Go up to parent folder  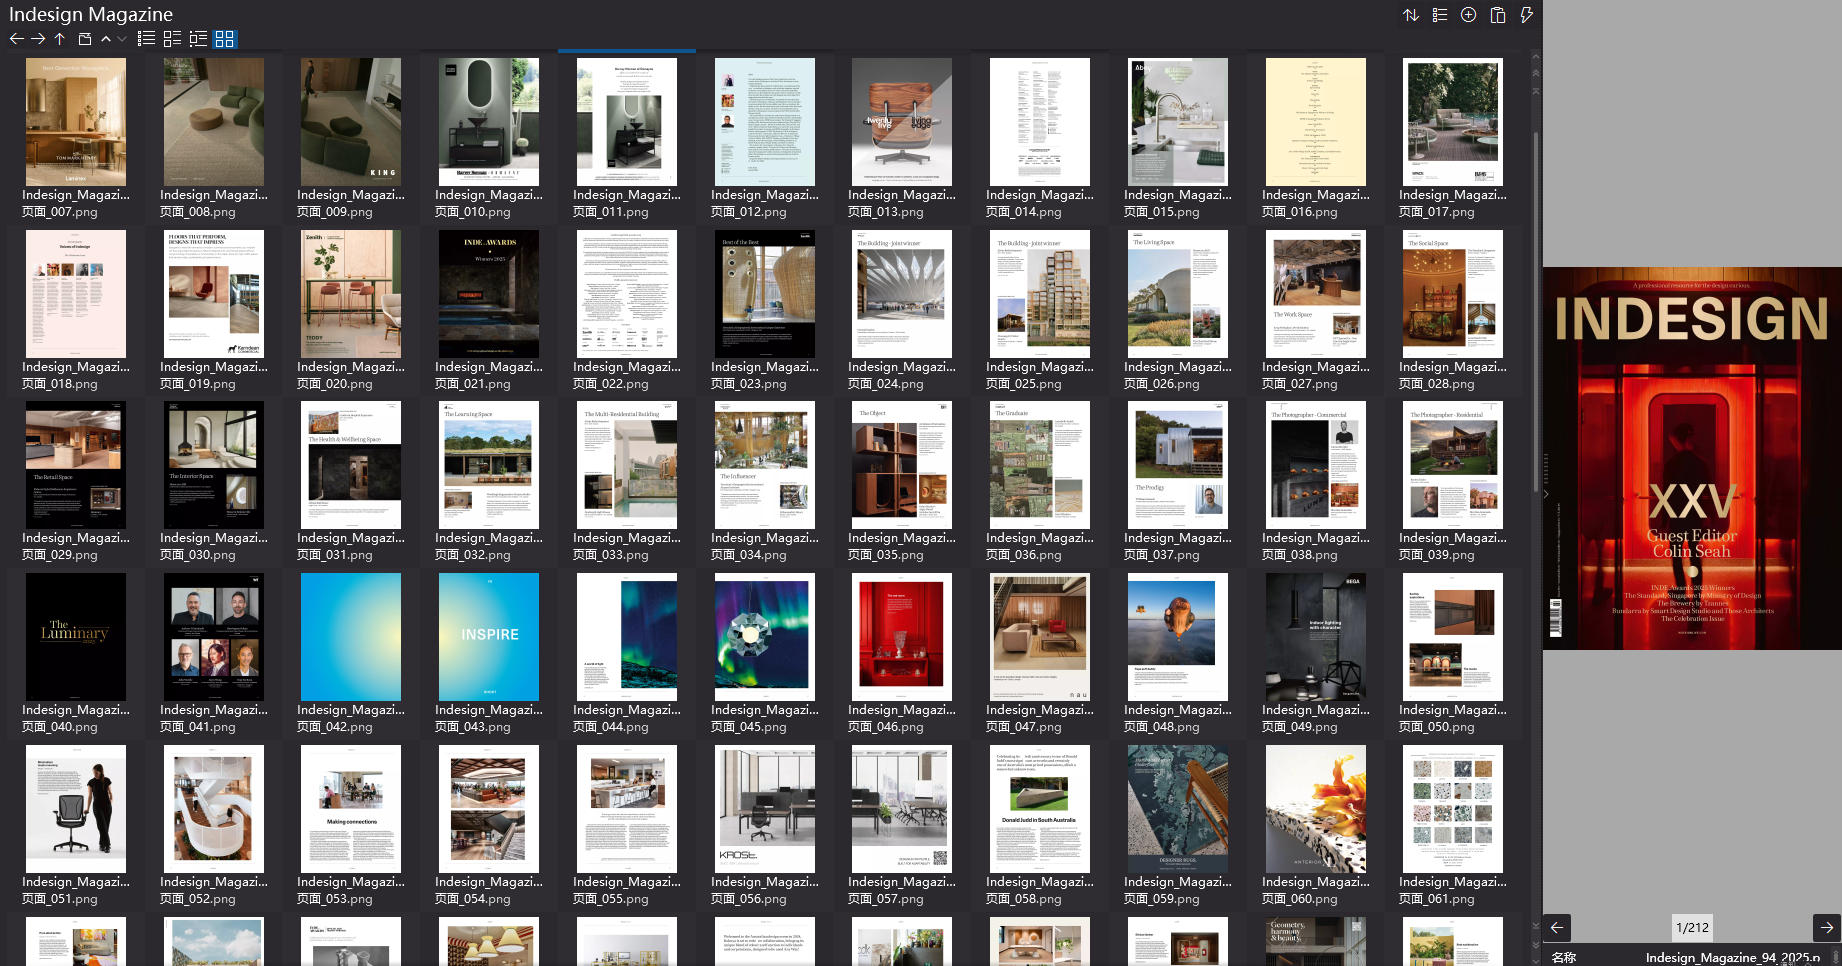click(60, 39)
